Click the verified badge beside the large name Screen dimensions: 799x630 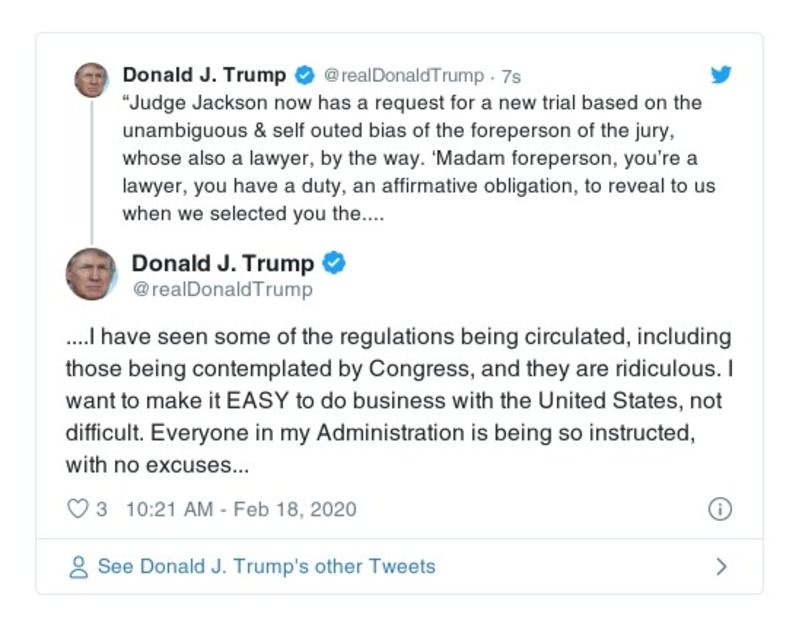click(x=335, y=263)
